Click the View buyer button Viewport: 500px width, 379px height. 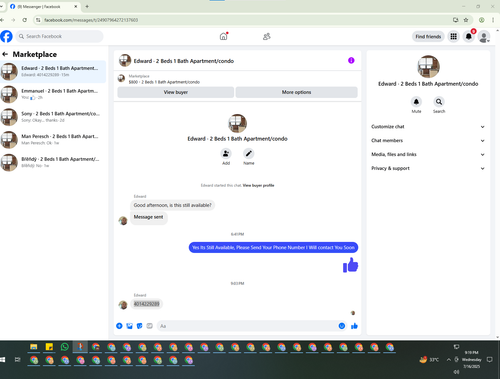pos(176,92)
